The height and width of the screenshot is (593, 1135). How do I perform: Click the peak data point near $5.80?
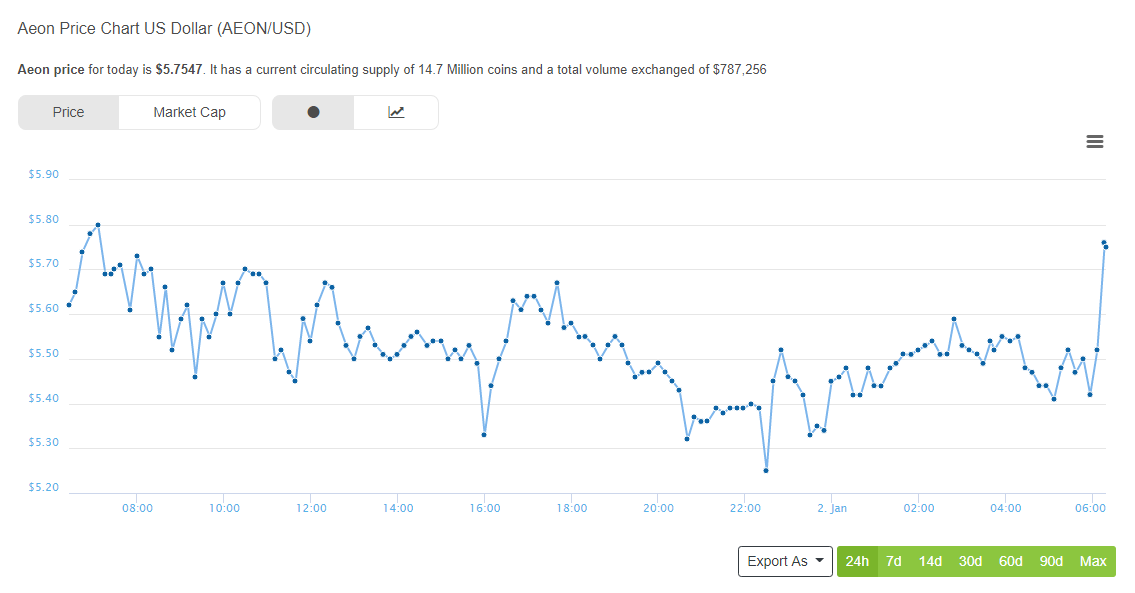[98, 224]
